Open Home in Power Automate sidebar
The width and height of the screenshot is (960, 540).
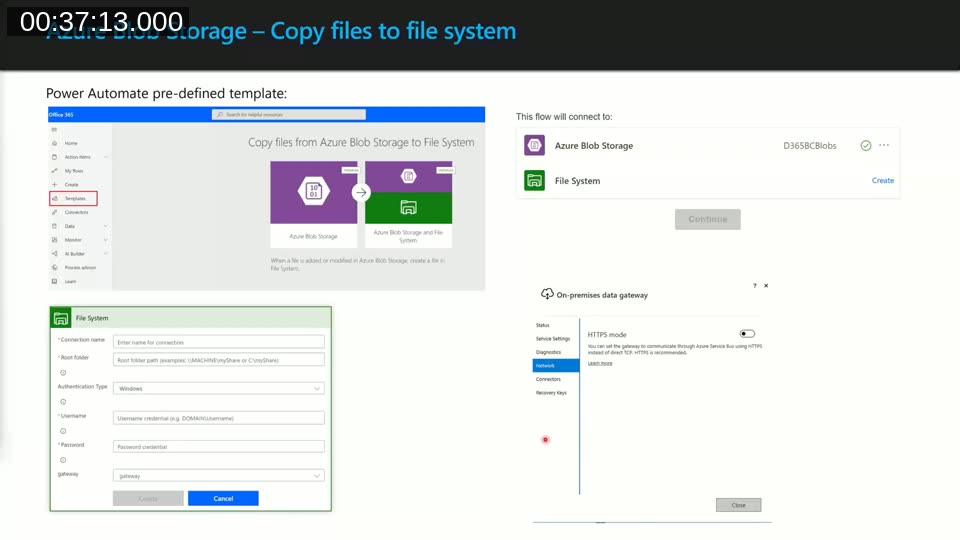click(71, 143)
